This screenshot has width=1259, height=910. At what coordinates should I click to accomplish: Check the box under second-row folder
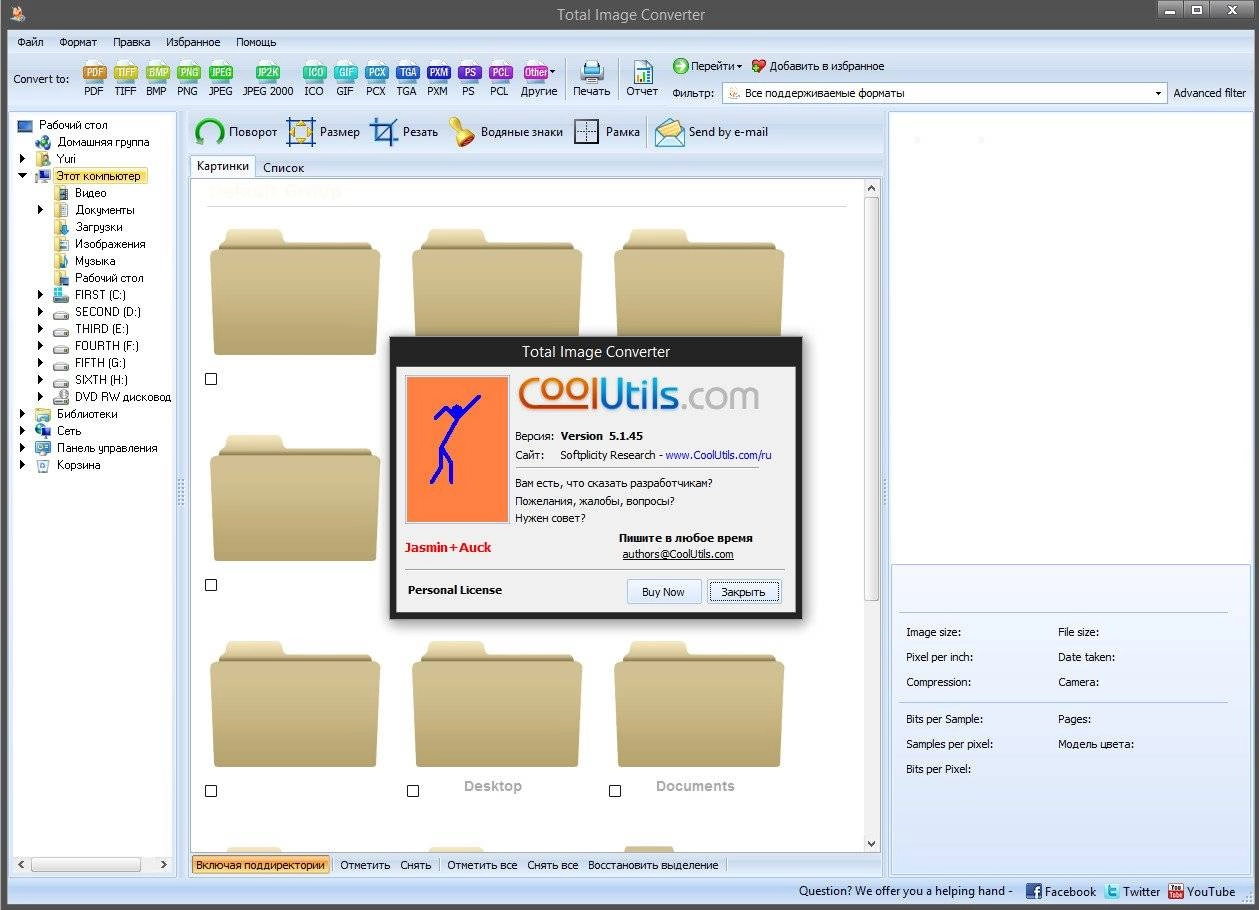point(211,585)
